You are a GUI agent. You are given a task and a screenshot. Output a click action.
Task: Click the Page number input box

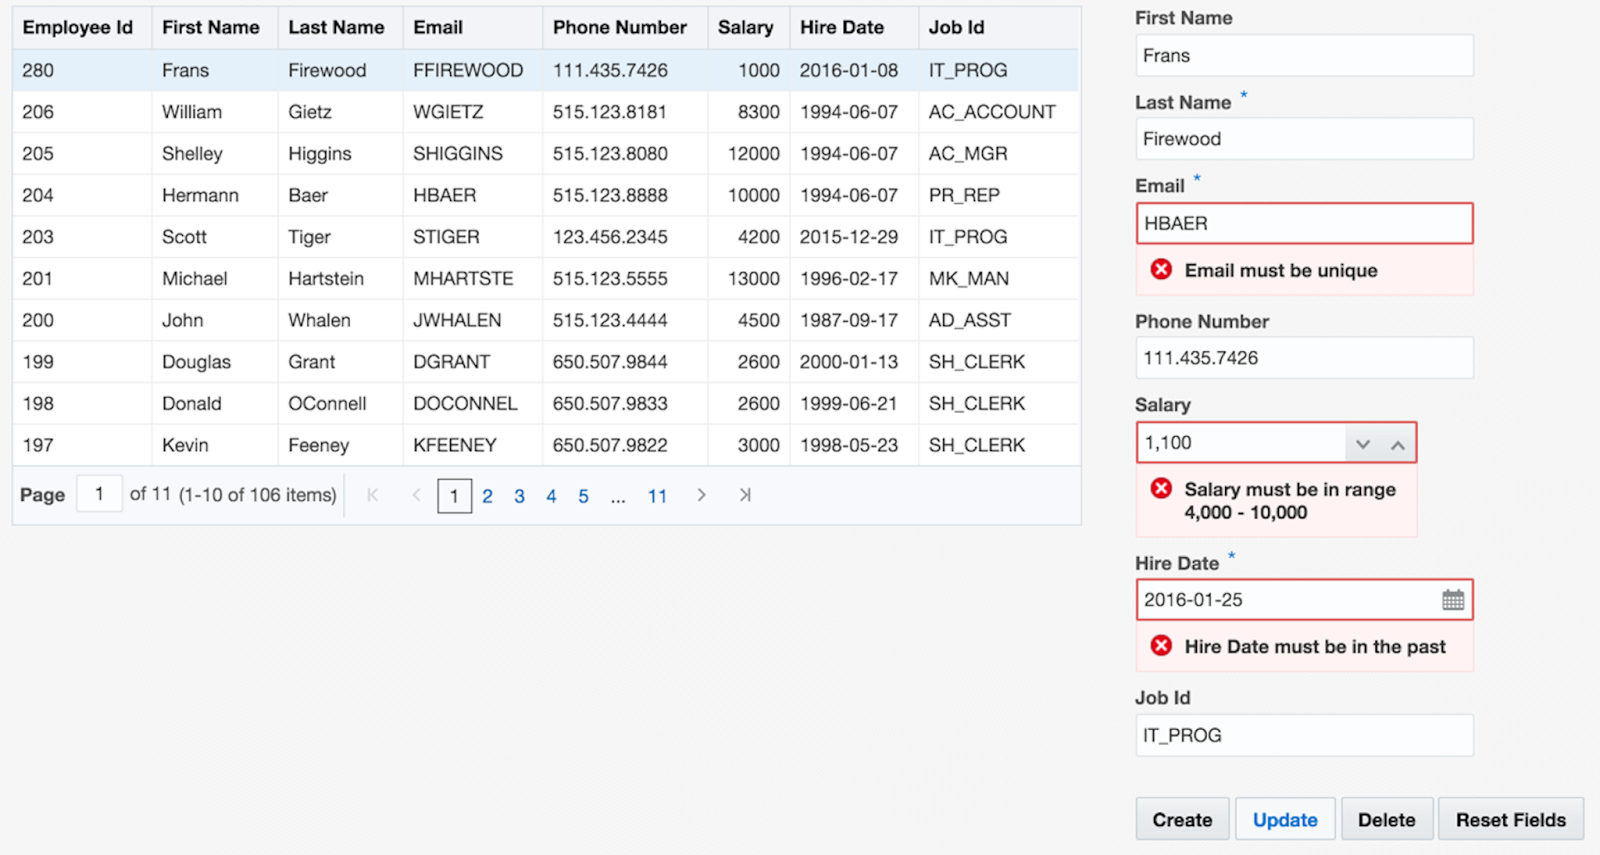(x=99, y=494)
